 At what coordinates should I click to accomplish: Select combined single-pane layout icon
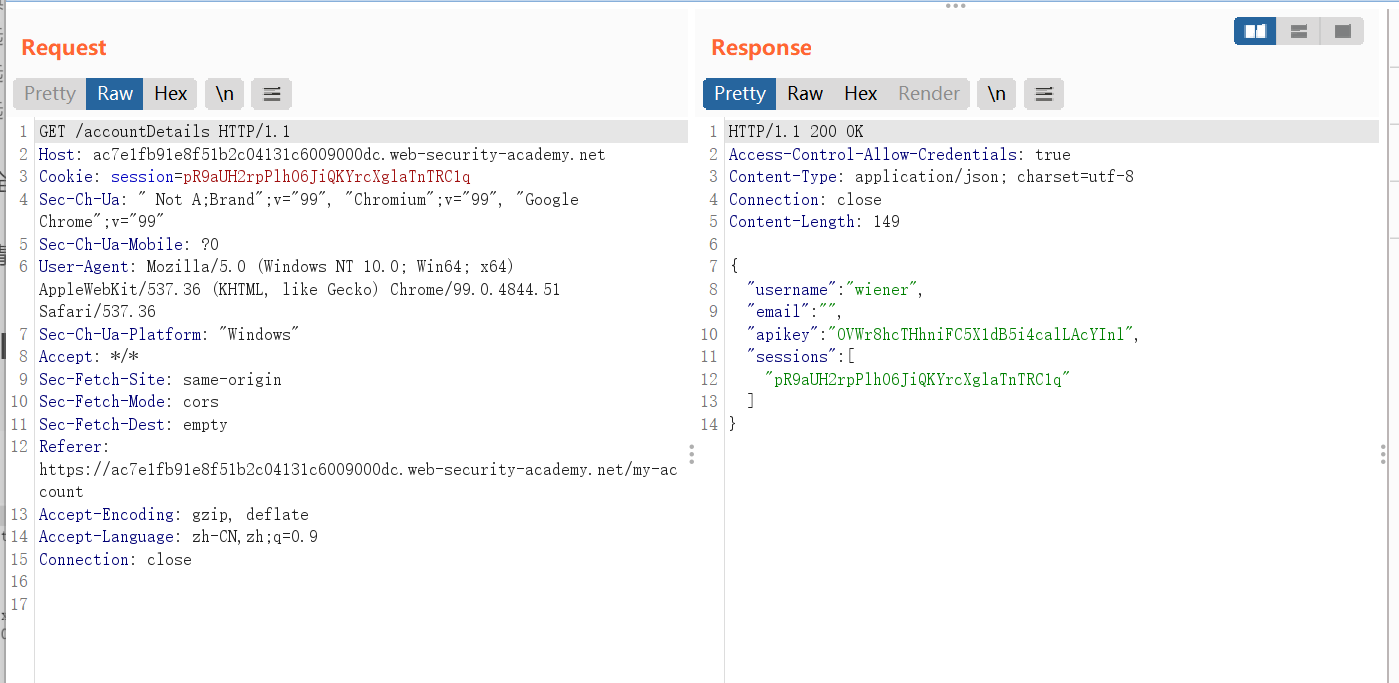1342,32
